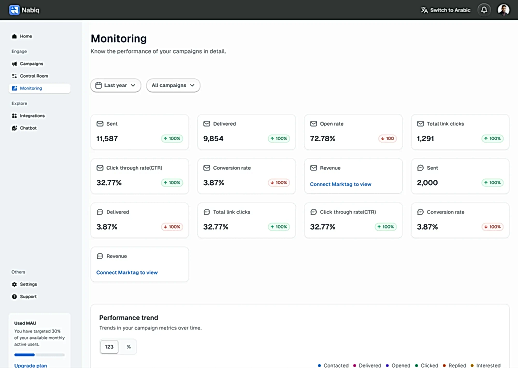Click the email Conversion rate card icon
Viewport: 518px width, 368px height.
pos(207,168)
